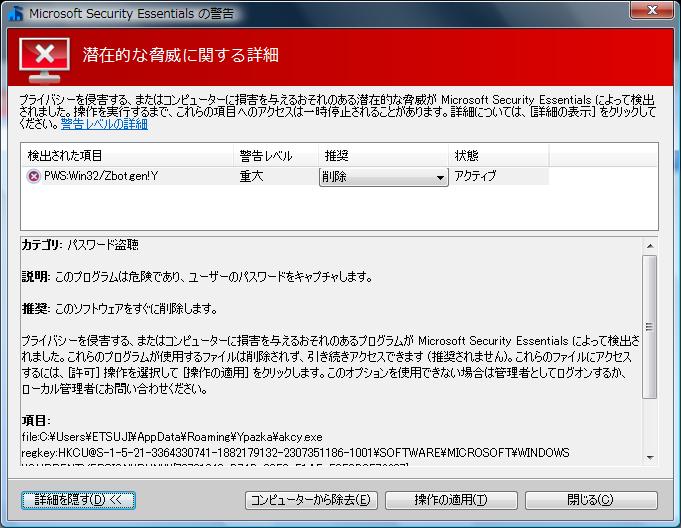Click the red monitor threat warning icon
This screenshot has height=528, width=681.
point(44,60)
